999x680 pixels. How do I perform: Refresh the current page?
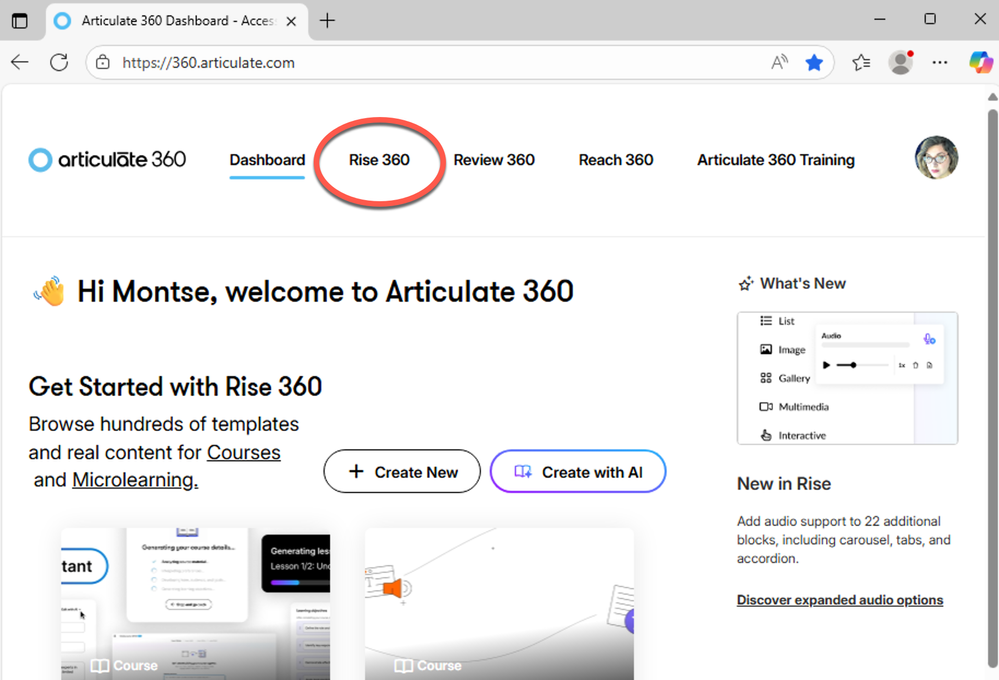tap(59, 62)
